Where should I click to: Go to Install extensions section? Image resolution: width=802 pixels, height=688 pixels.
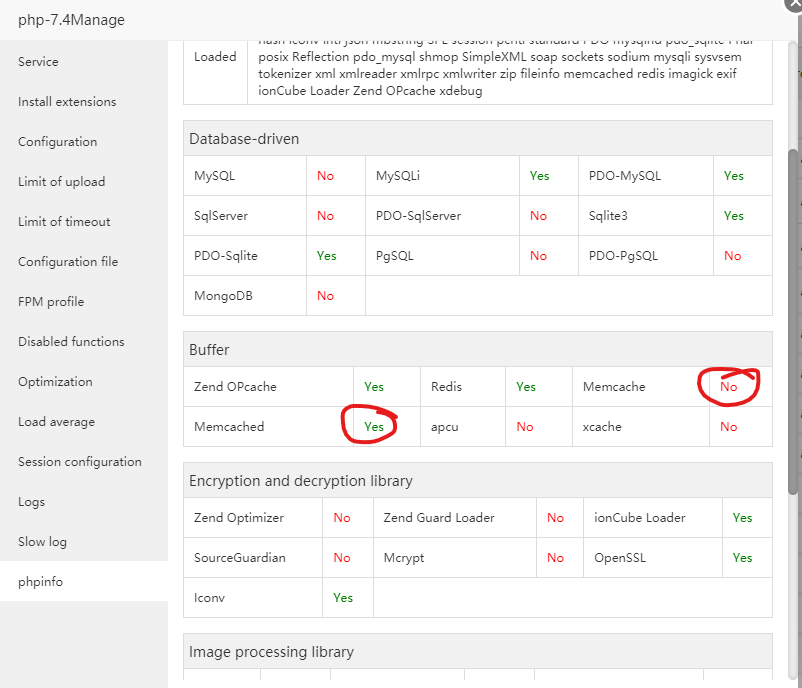pyautogui.click(x=67, y=102)
